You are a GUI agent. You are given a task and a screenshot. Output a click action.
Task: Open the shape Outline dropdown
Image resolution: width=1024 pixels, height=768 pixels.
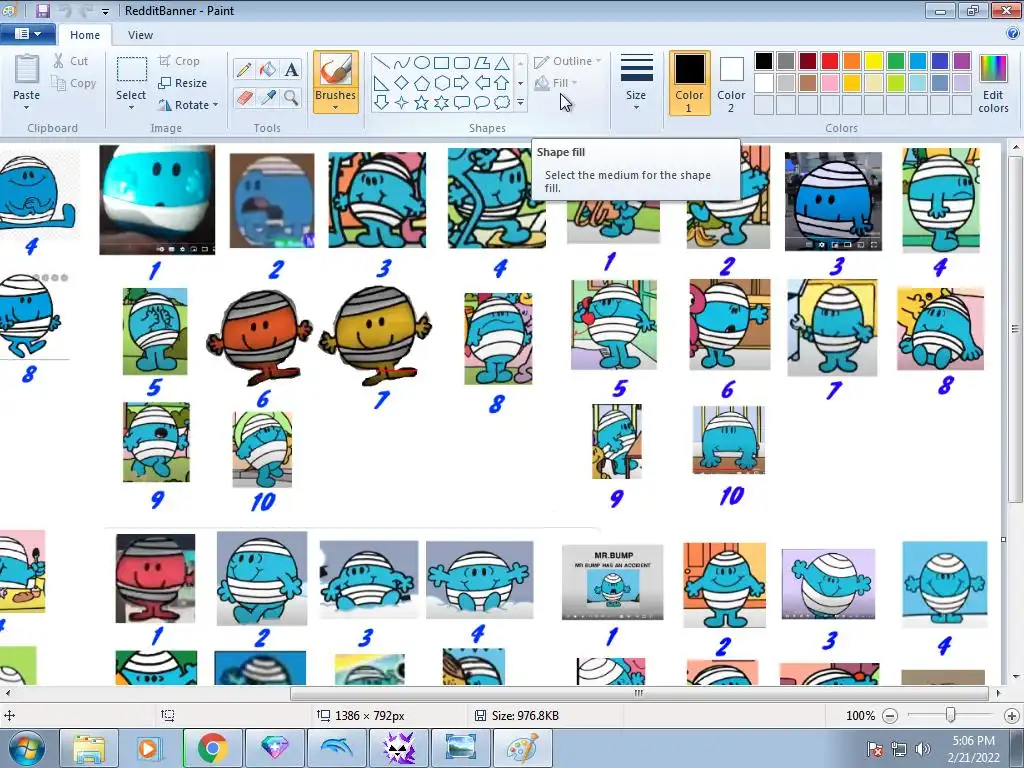pos(568,61)
